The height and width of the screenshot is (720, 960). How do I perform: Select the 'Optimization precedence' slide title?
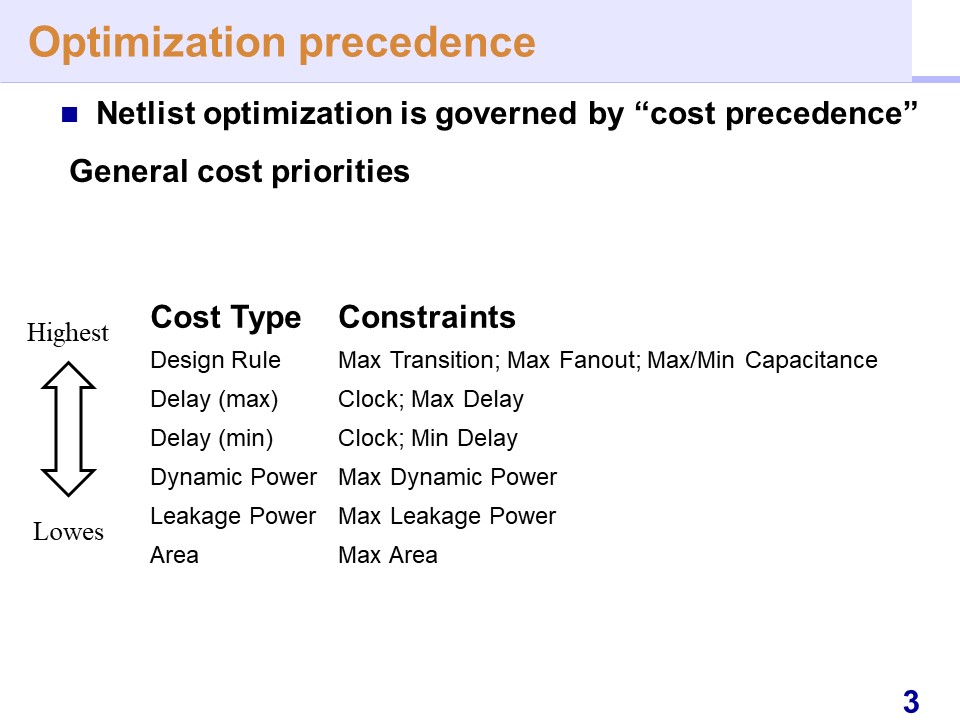coord(282,42)
